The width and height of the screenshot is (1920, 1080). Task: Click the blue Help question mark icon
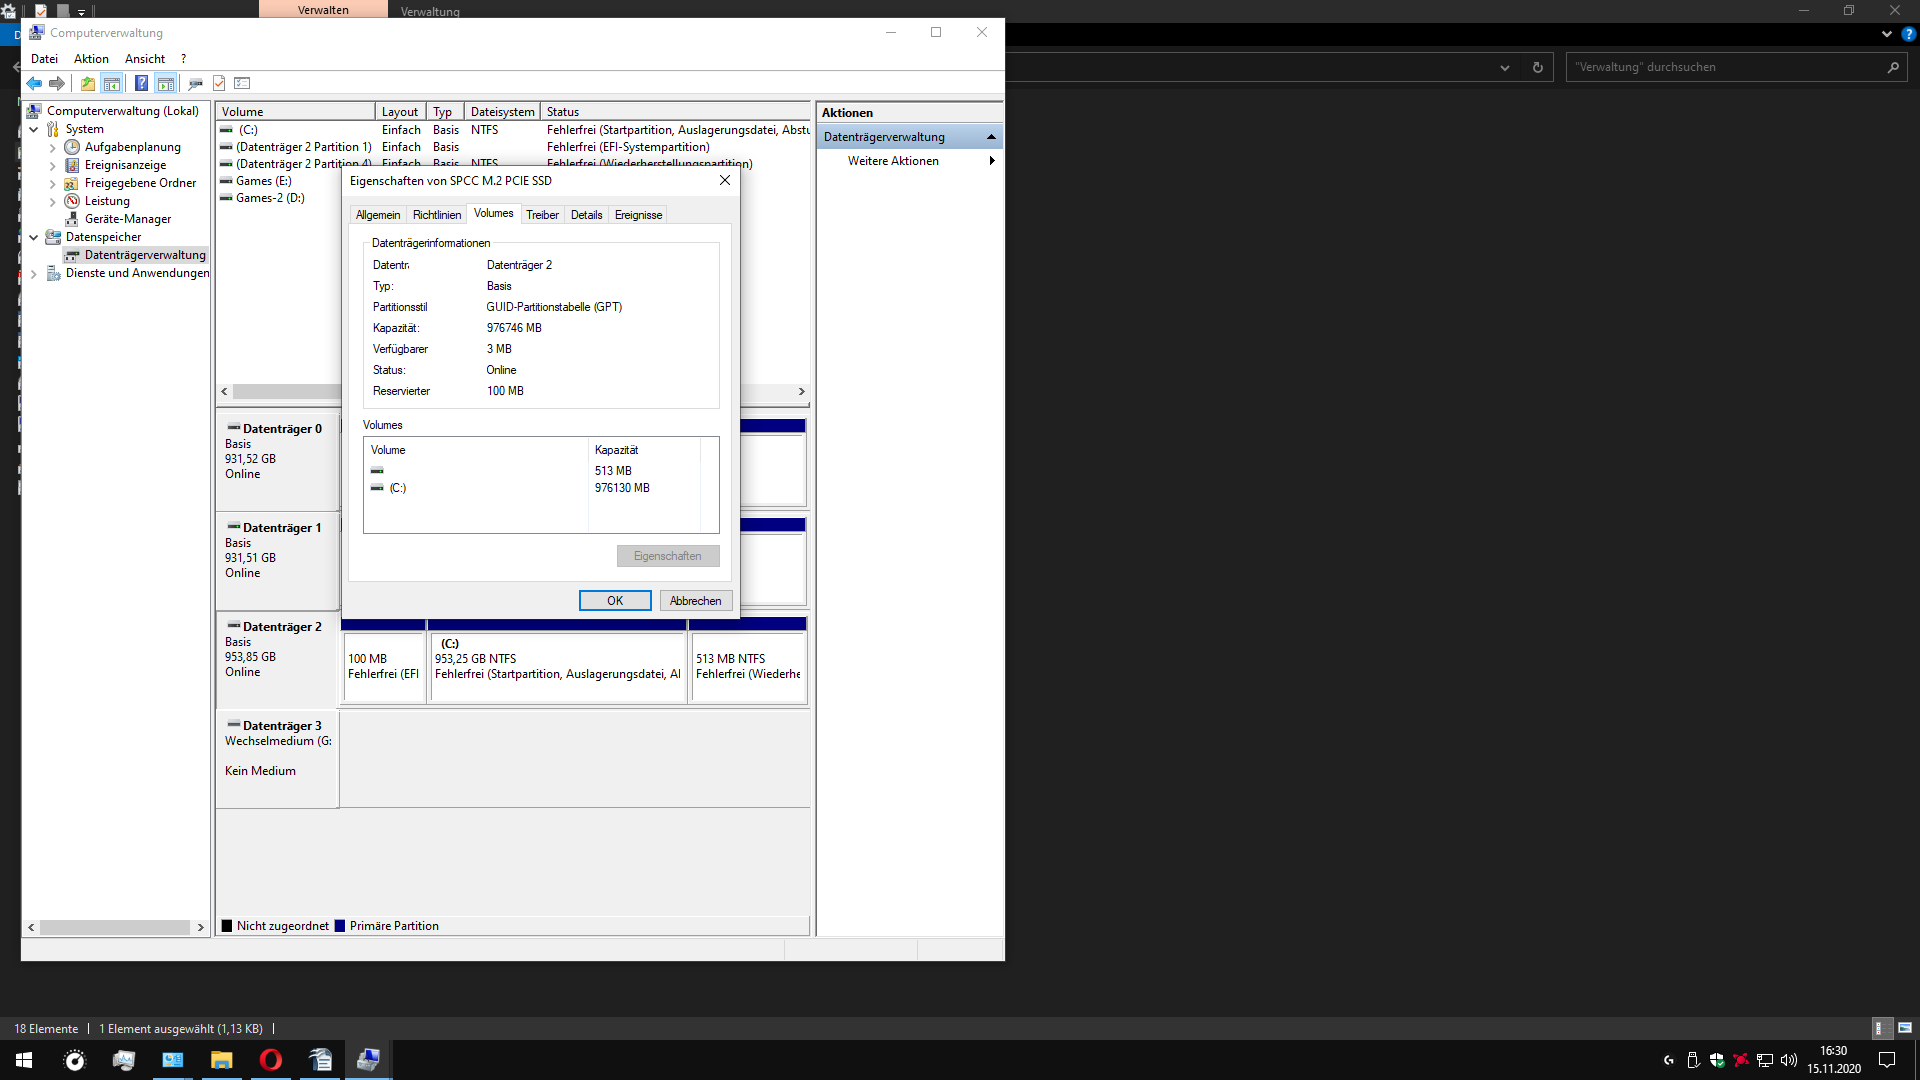pos(141,84)
